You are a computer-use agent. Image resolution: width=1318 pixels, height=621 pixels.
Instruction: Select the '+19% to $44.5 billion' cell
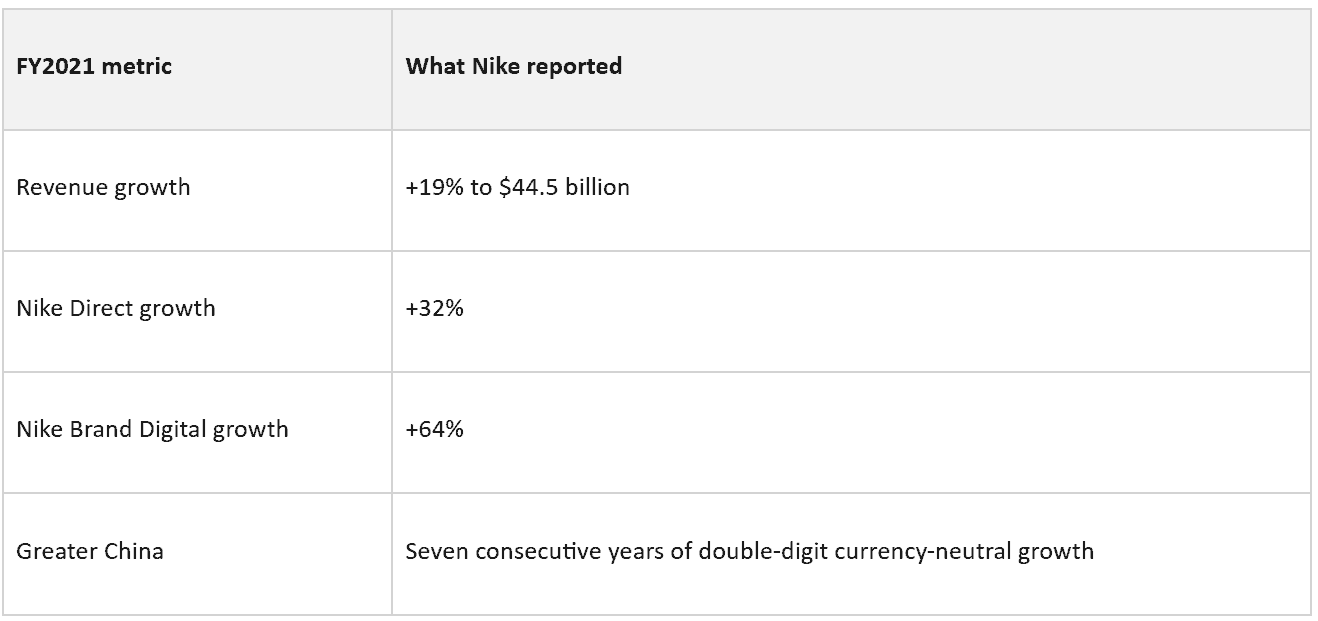[x=851, y=190]
